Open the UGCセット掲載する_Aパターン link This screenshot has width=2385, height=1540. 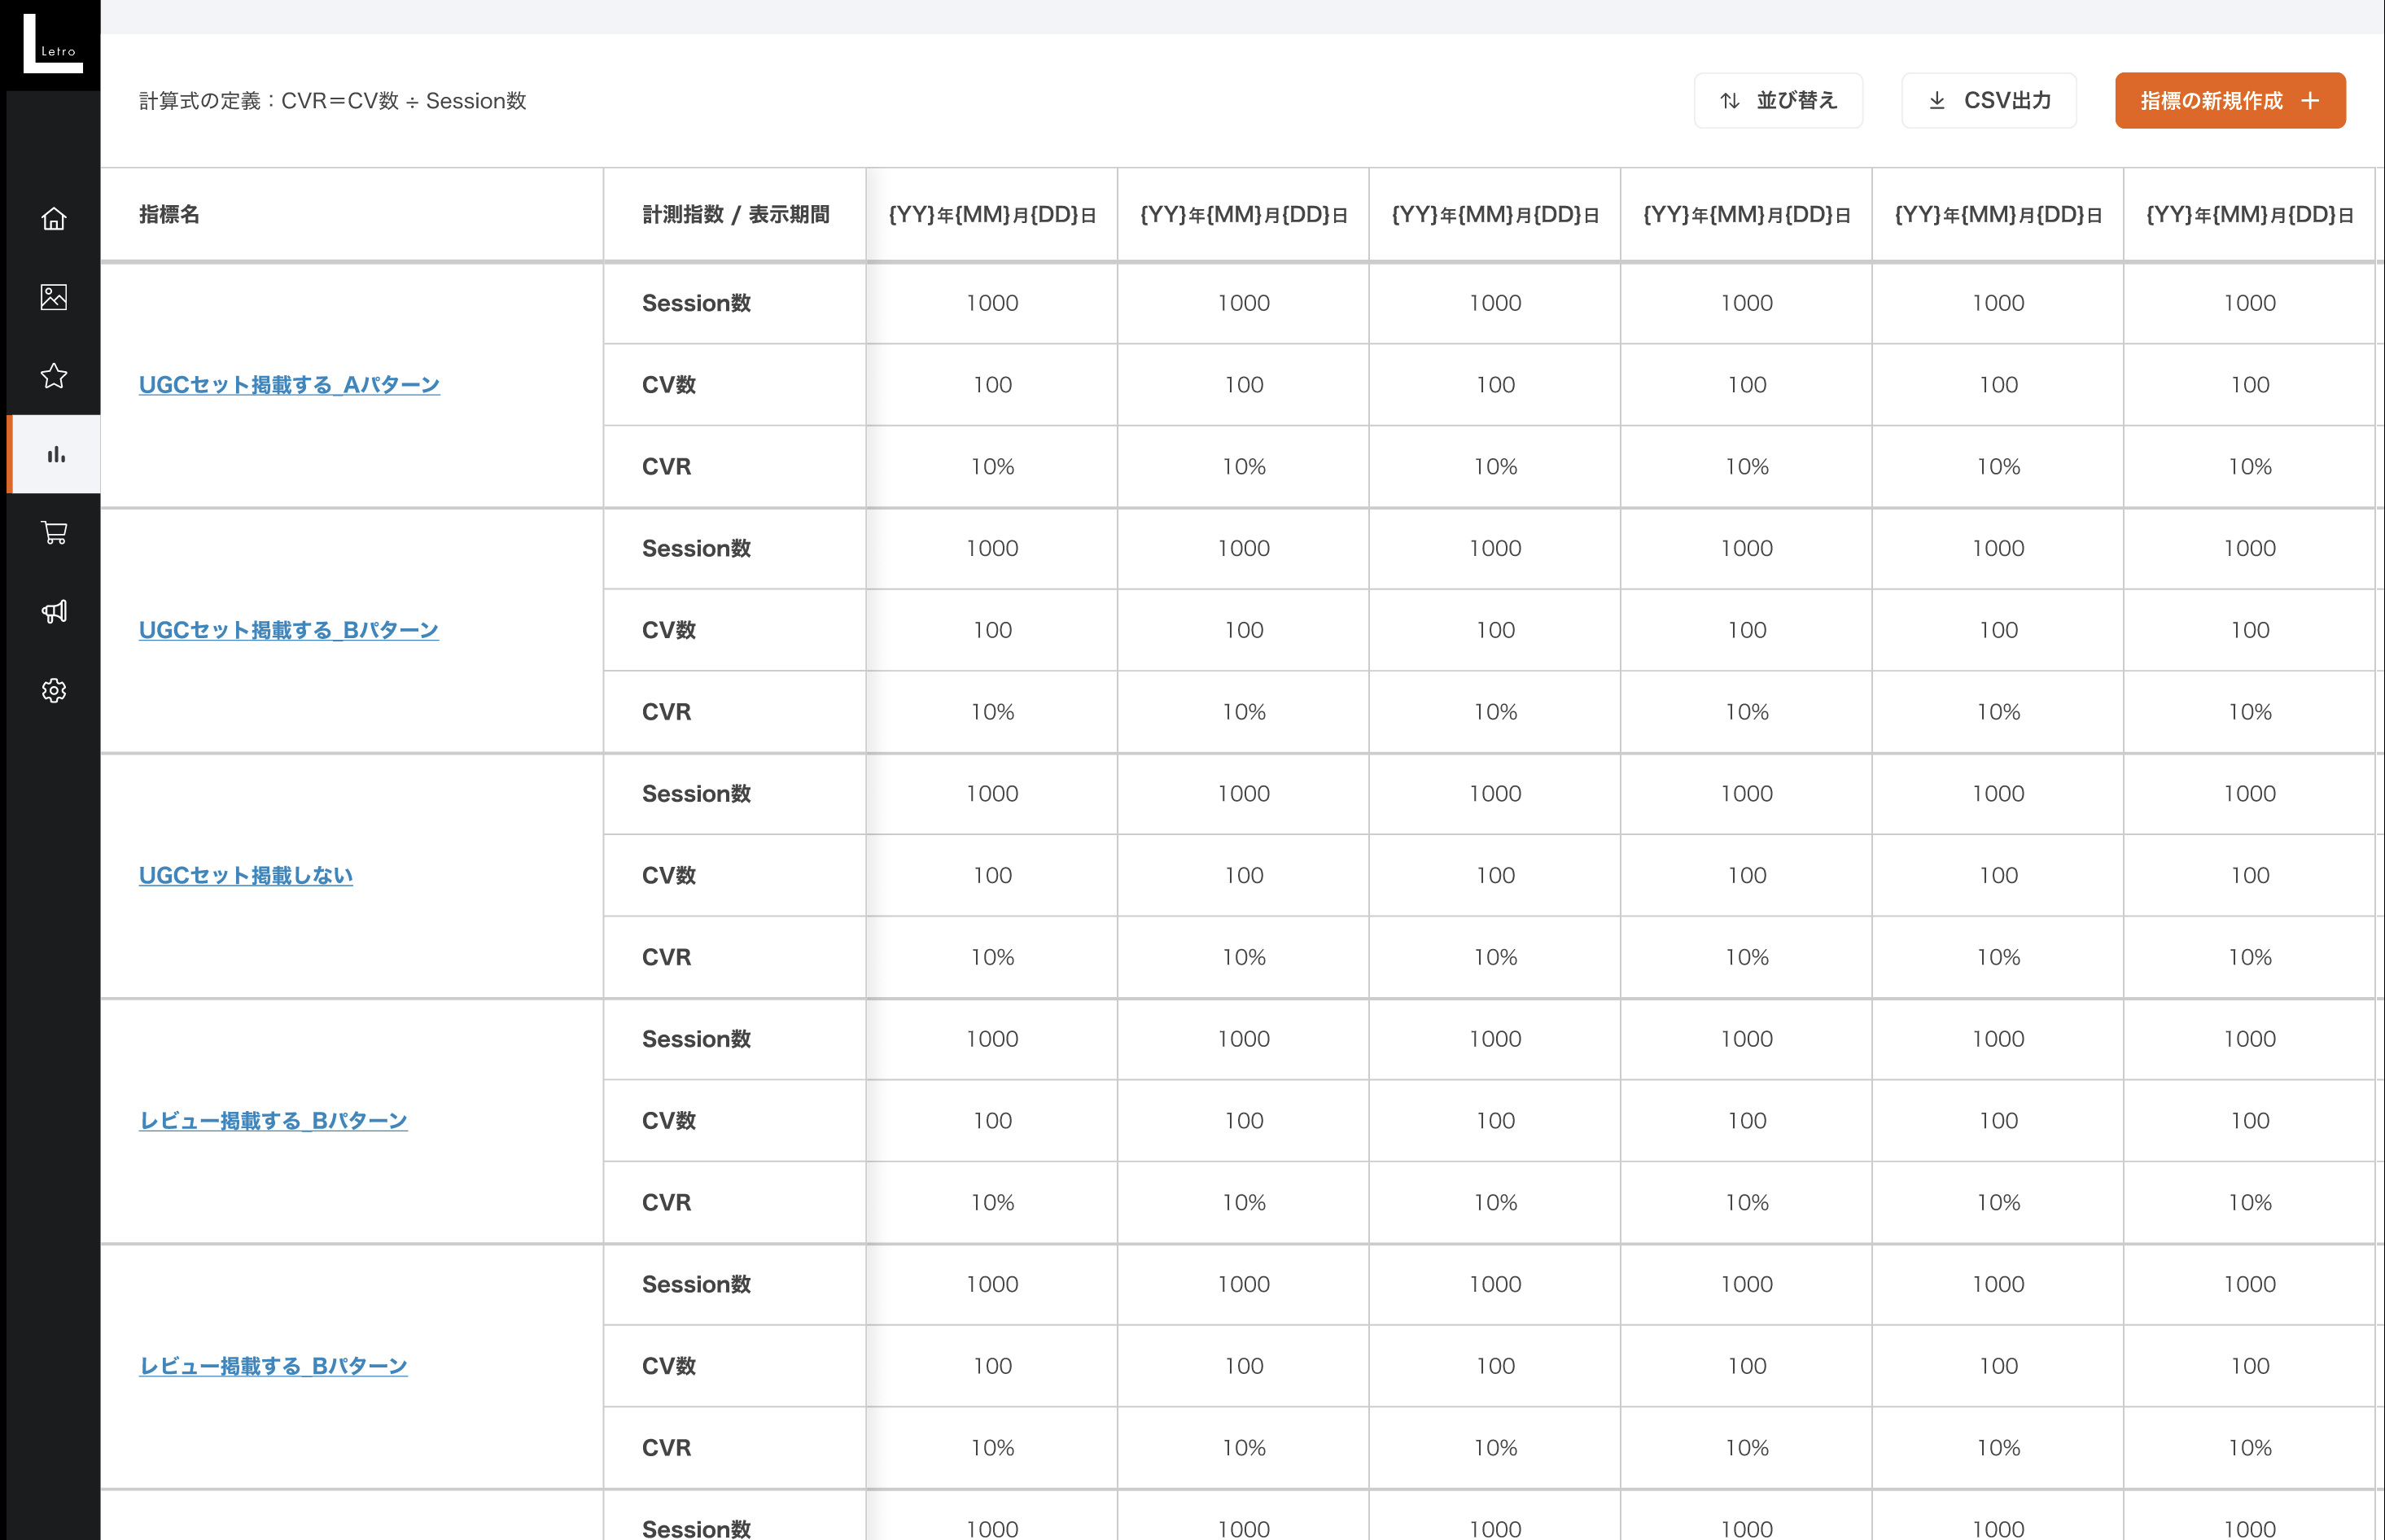pyautogui.click(x=289, y=384)
